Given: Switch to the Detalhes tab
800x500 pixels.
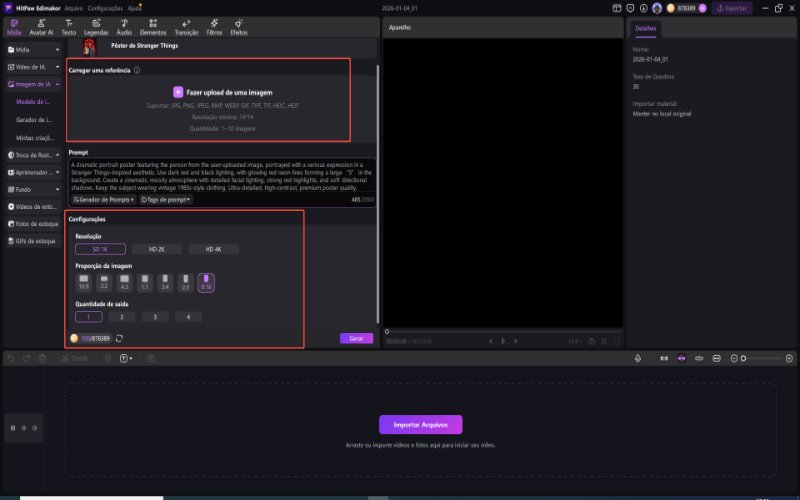Looking at the screenshot, I should point(645,29).
